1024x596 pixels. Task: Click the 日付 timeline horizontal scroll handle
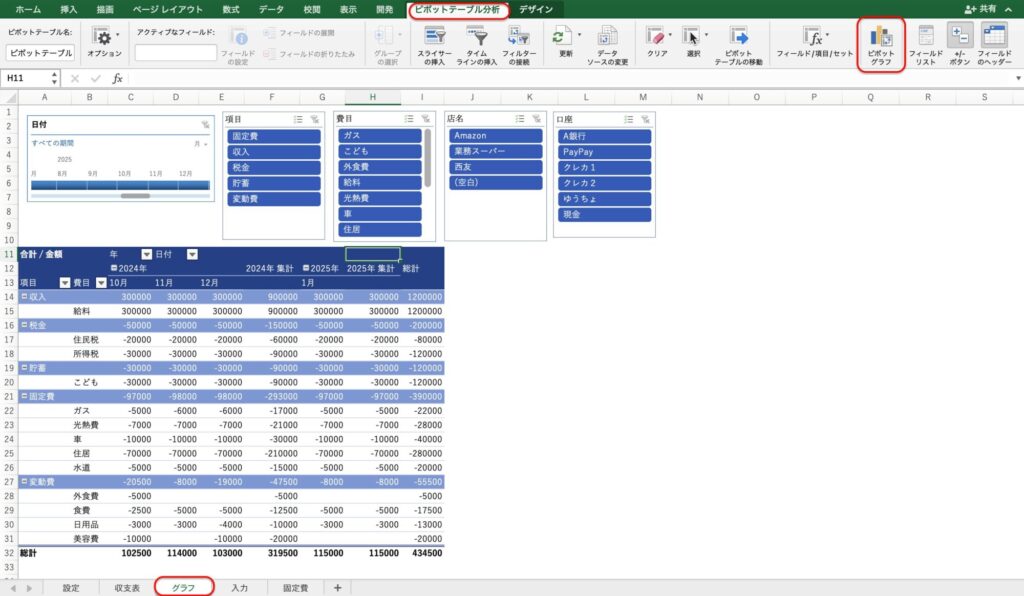tap(134, 196)
